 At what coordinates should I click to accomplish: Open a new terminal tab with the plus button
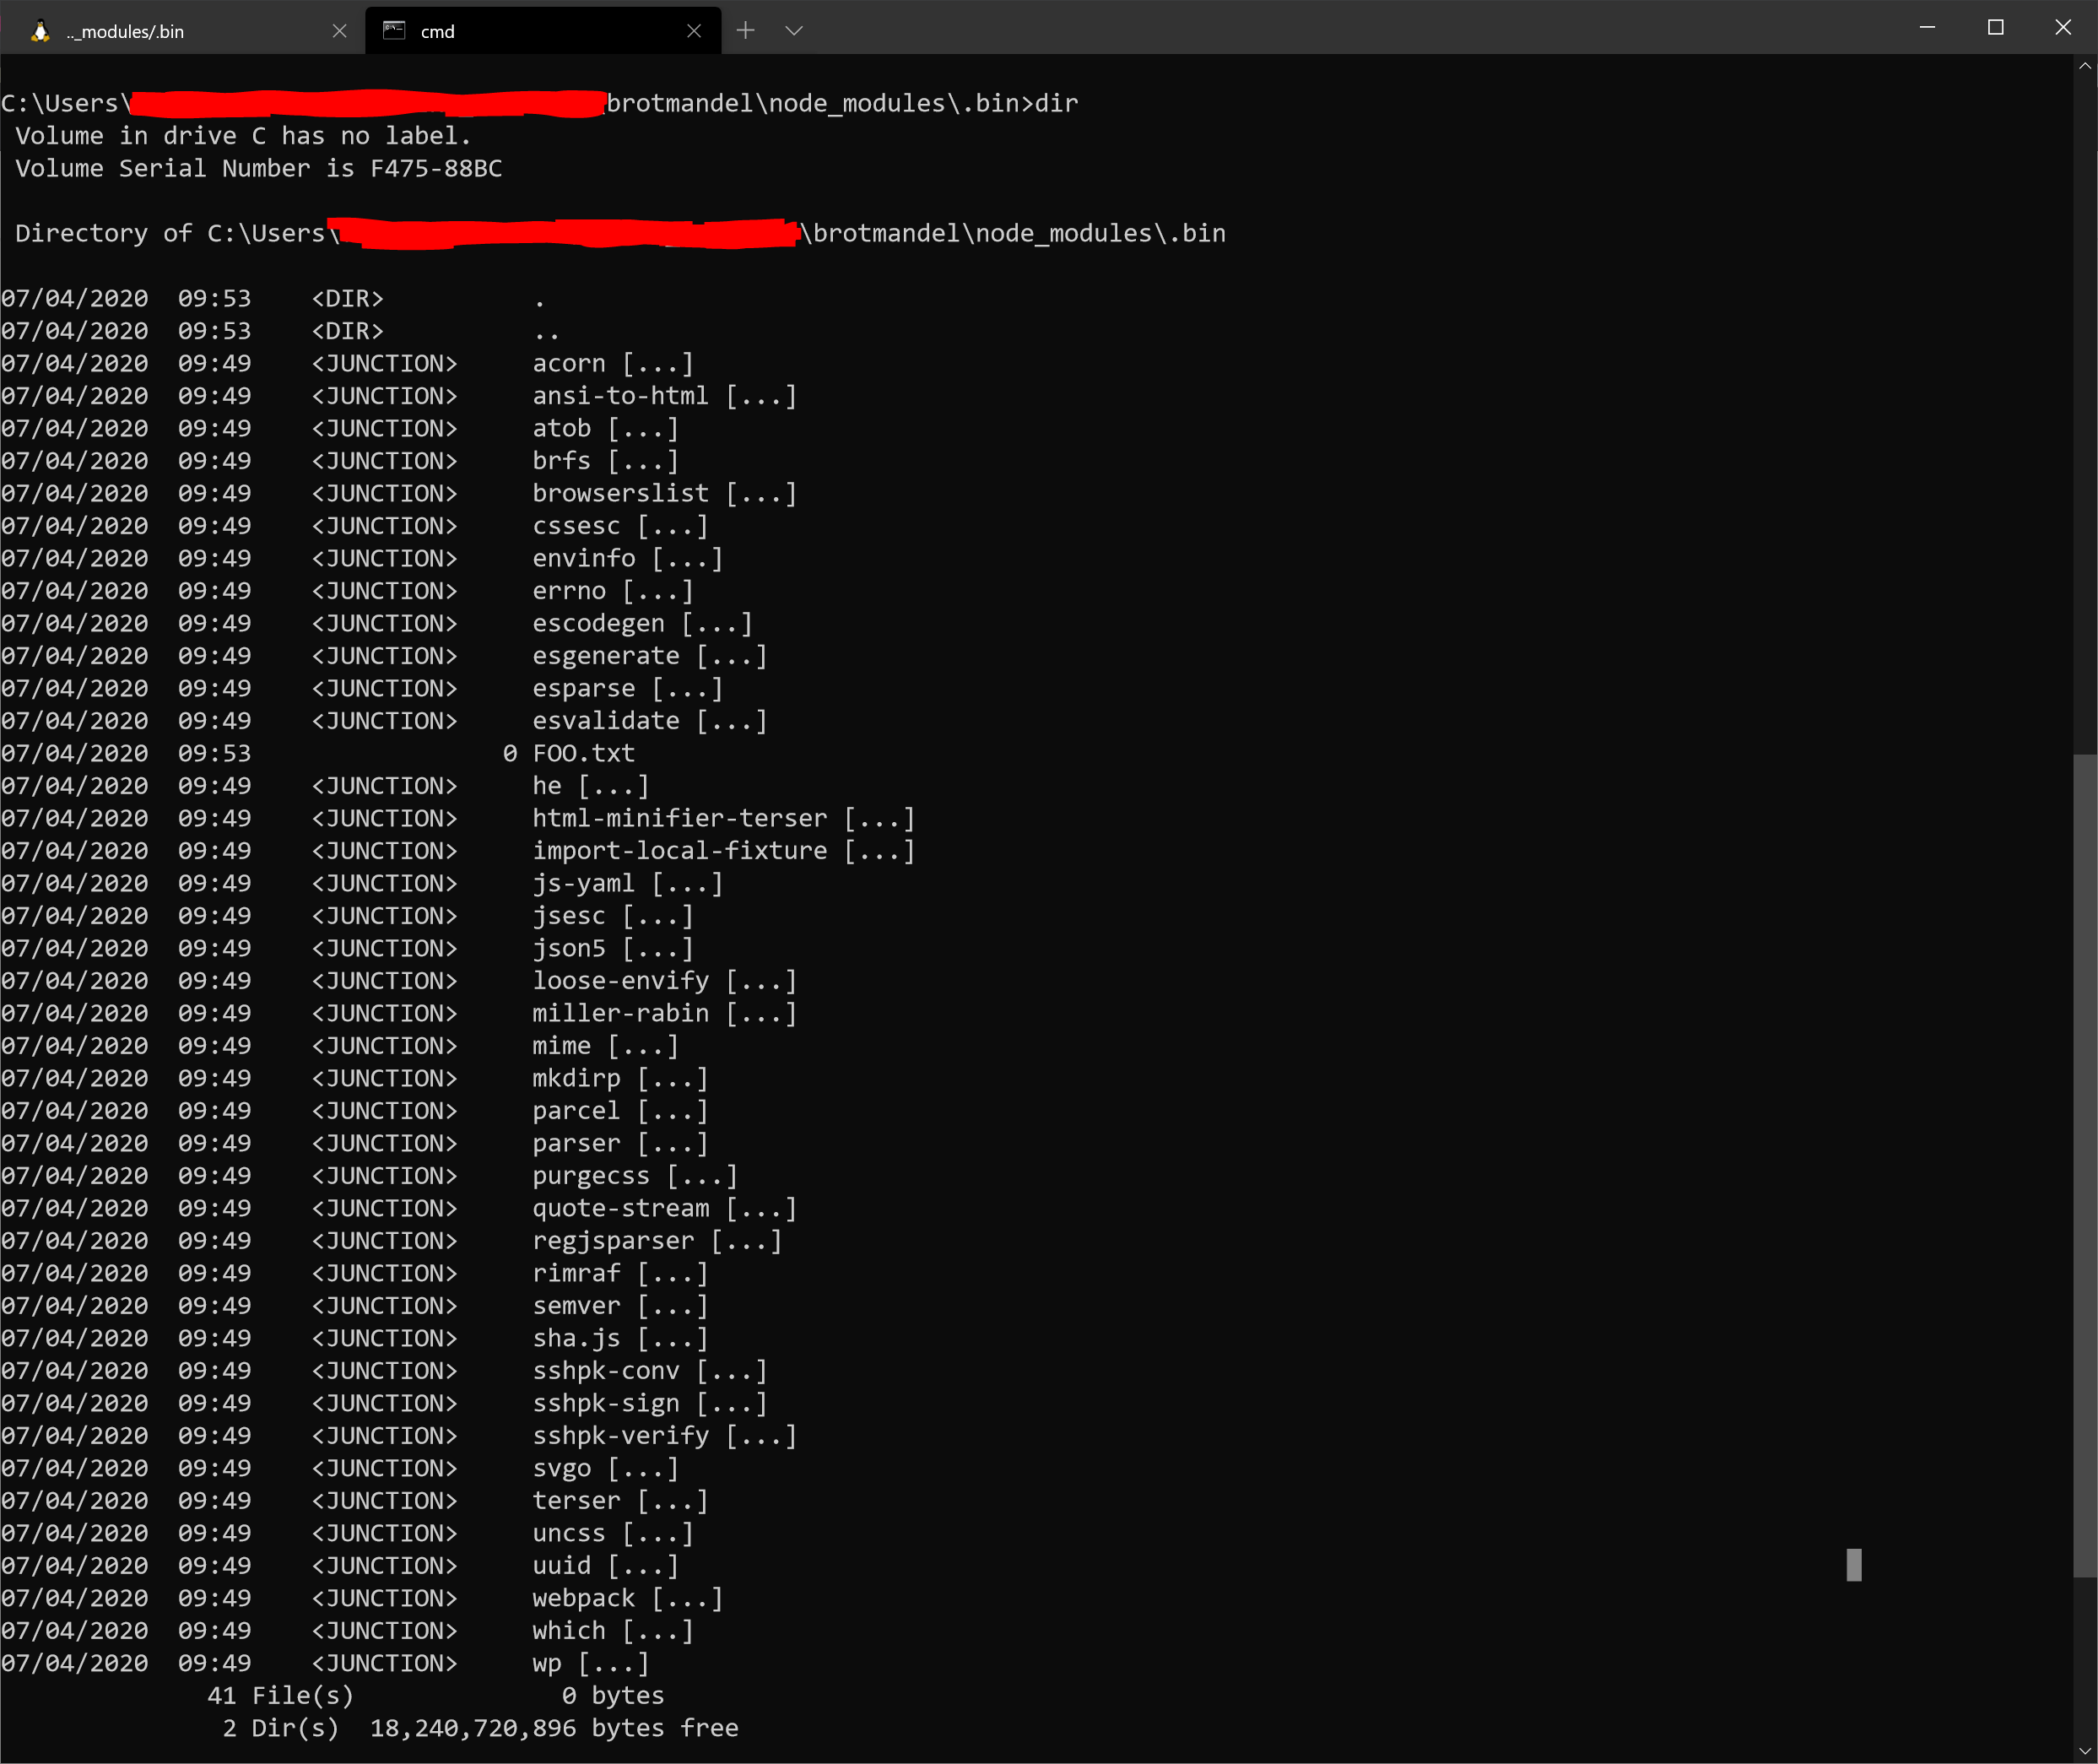tap(746, 31)
